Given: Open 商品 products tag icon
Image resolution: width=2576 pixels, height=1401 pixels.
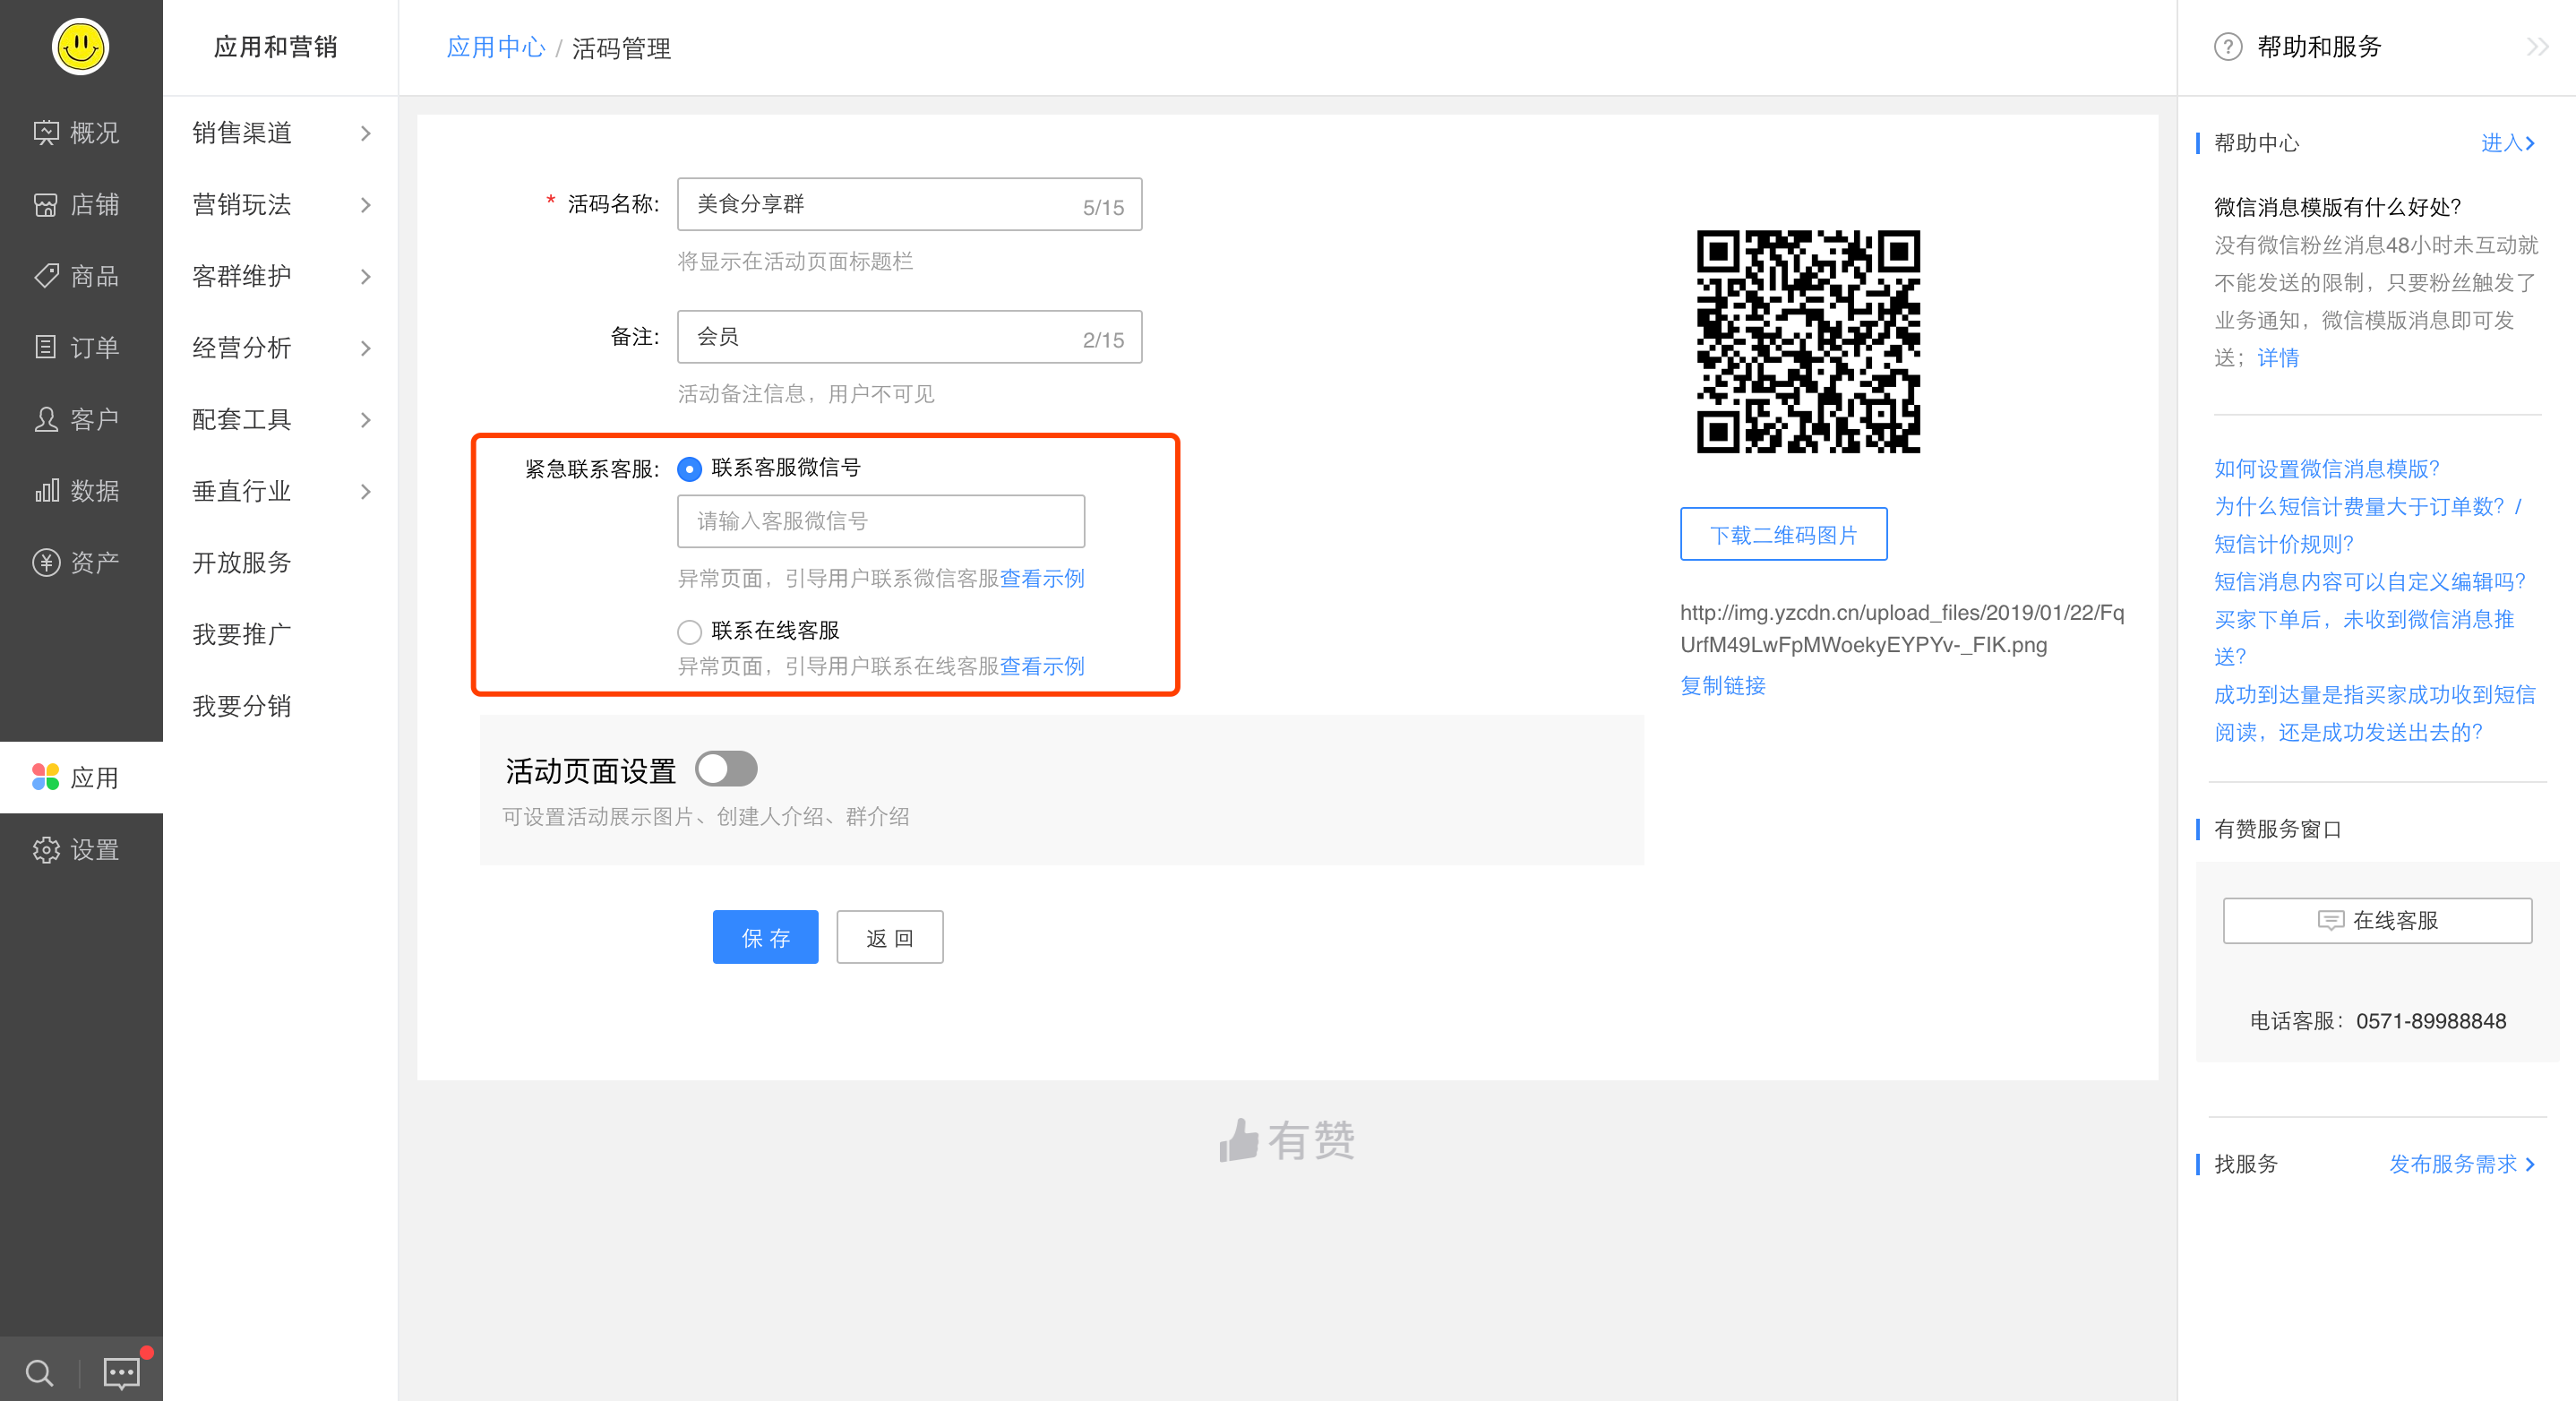Looking at the screenshot, I should click(x=46, y=276).
